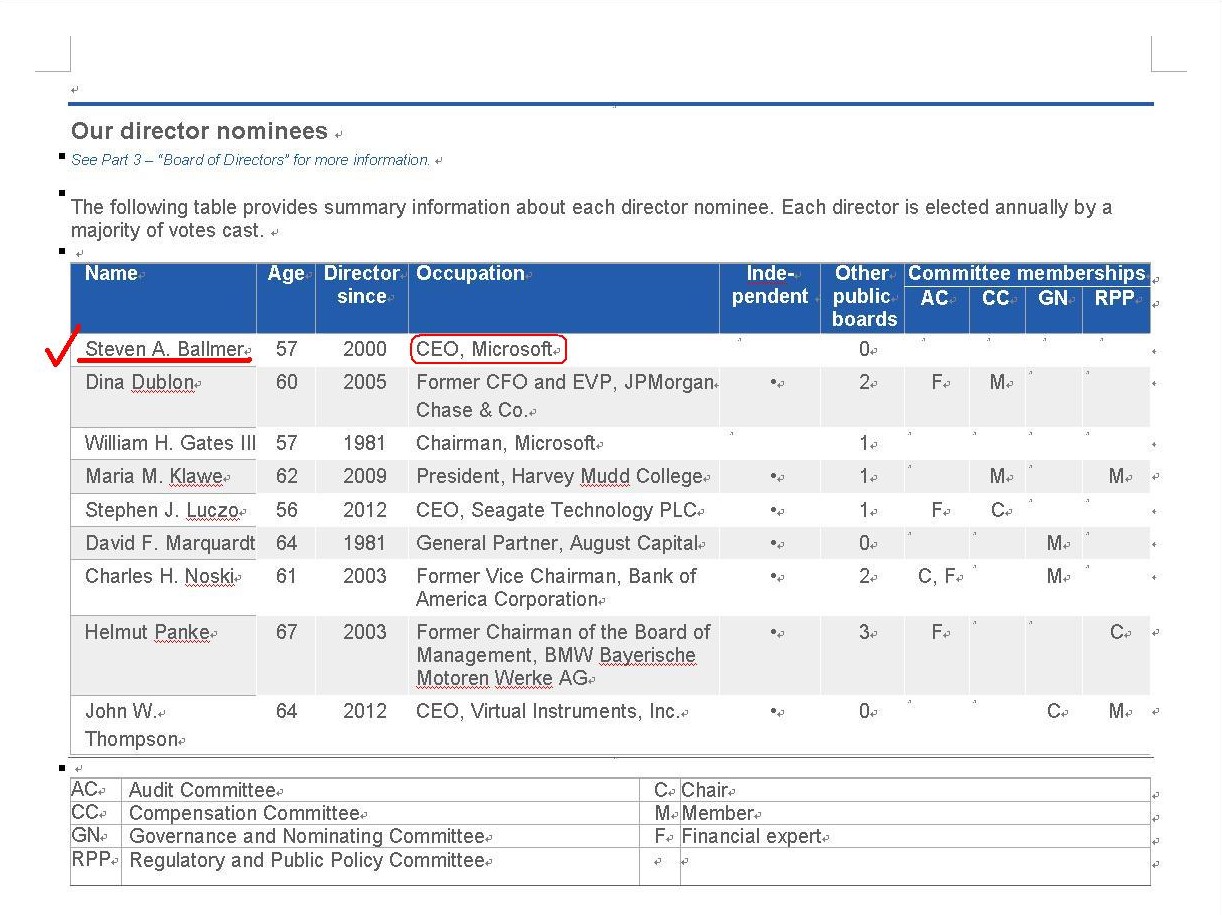The image size is (1222, 915).
Task: Click age "67" in Helmut Panke's row
Action: (286, 632)
